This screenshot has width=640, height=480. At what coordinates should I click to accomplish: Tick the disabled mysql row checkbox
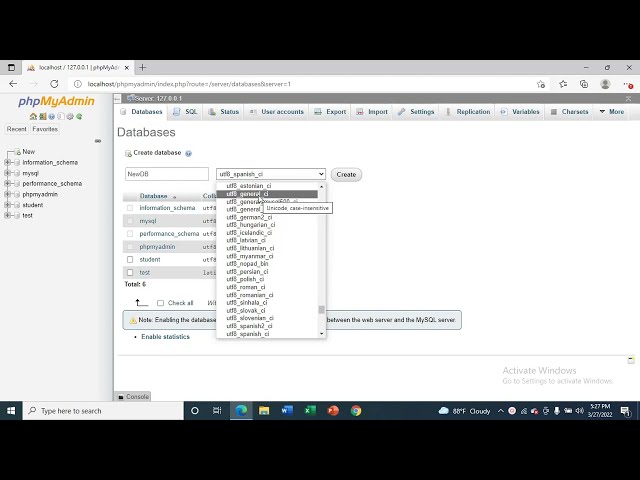(x=130, y=221)
